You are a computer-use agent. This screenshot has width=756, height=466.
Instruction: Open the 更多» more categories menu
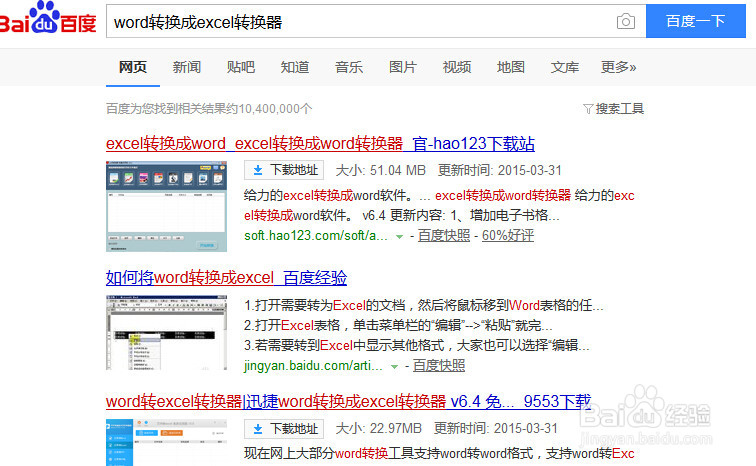618,67
